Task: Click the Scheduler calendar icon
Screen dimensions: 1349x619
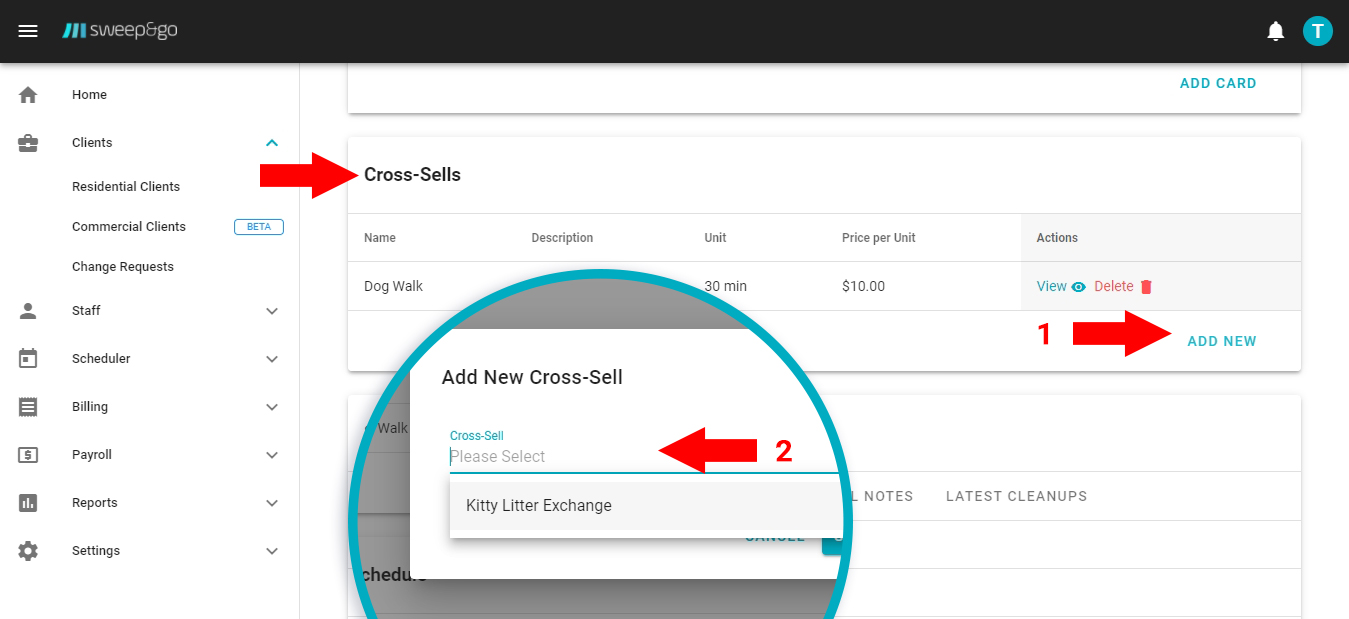Action: 28,358
